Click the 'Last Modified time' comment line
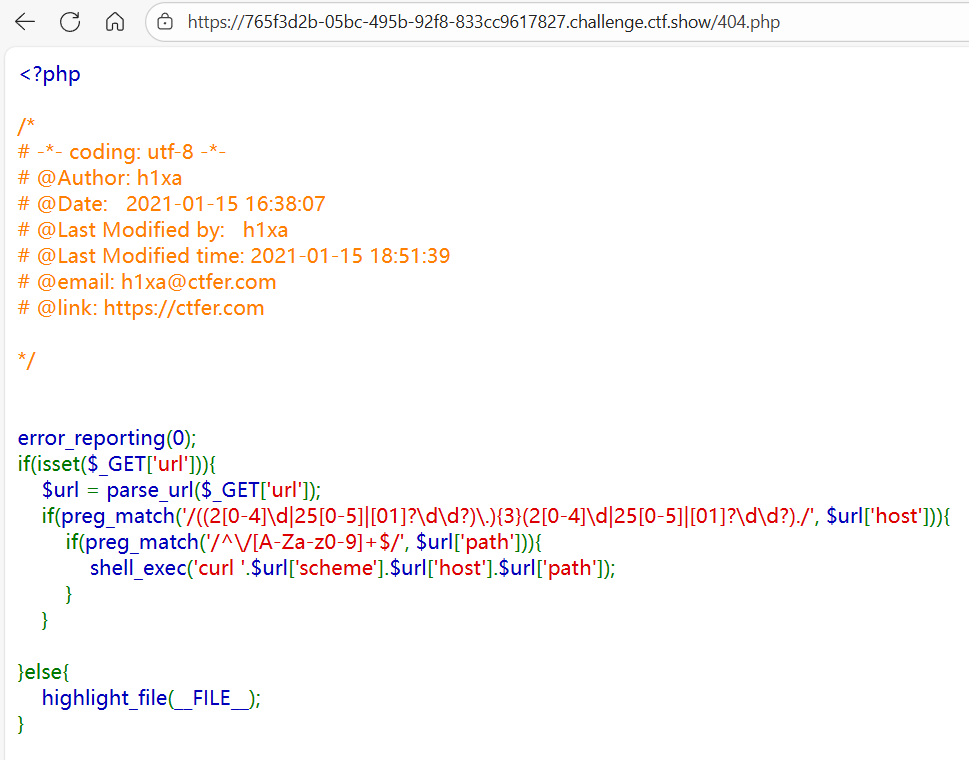The image size is (969, 760). pos(234,256)
